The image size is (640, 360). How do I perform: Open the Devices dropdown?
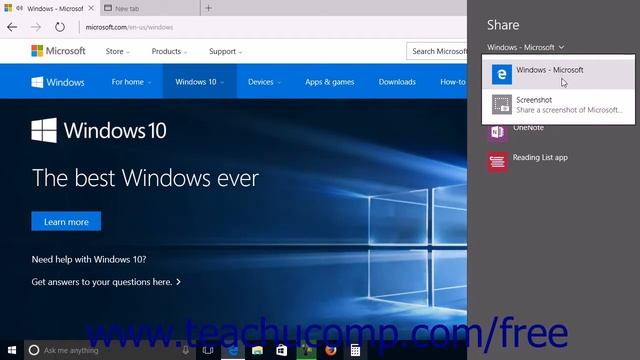264,82
